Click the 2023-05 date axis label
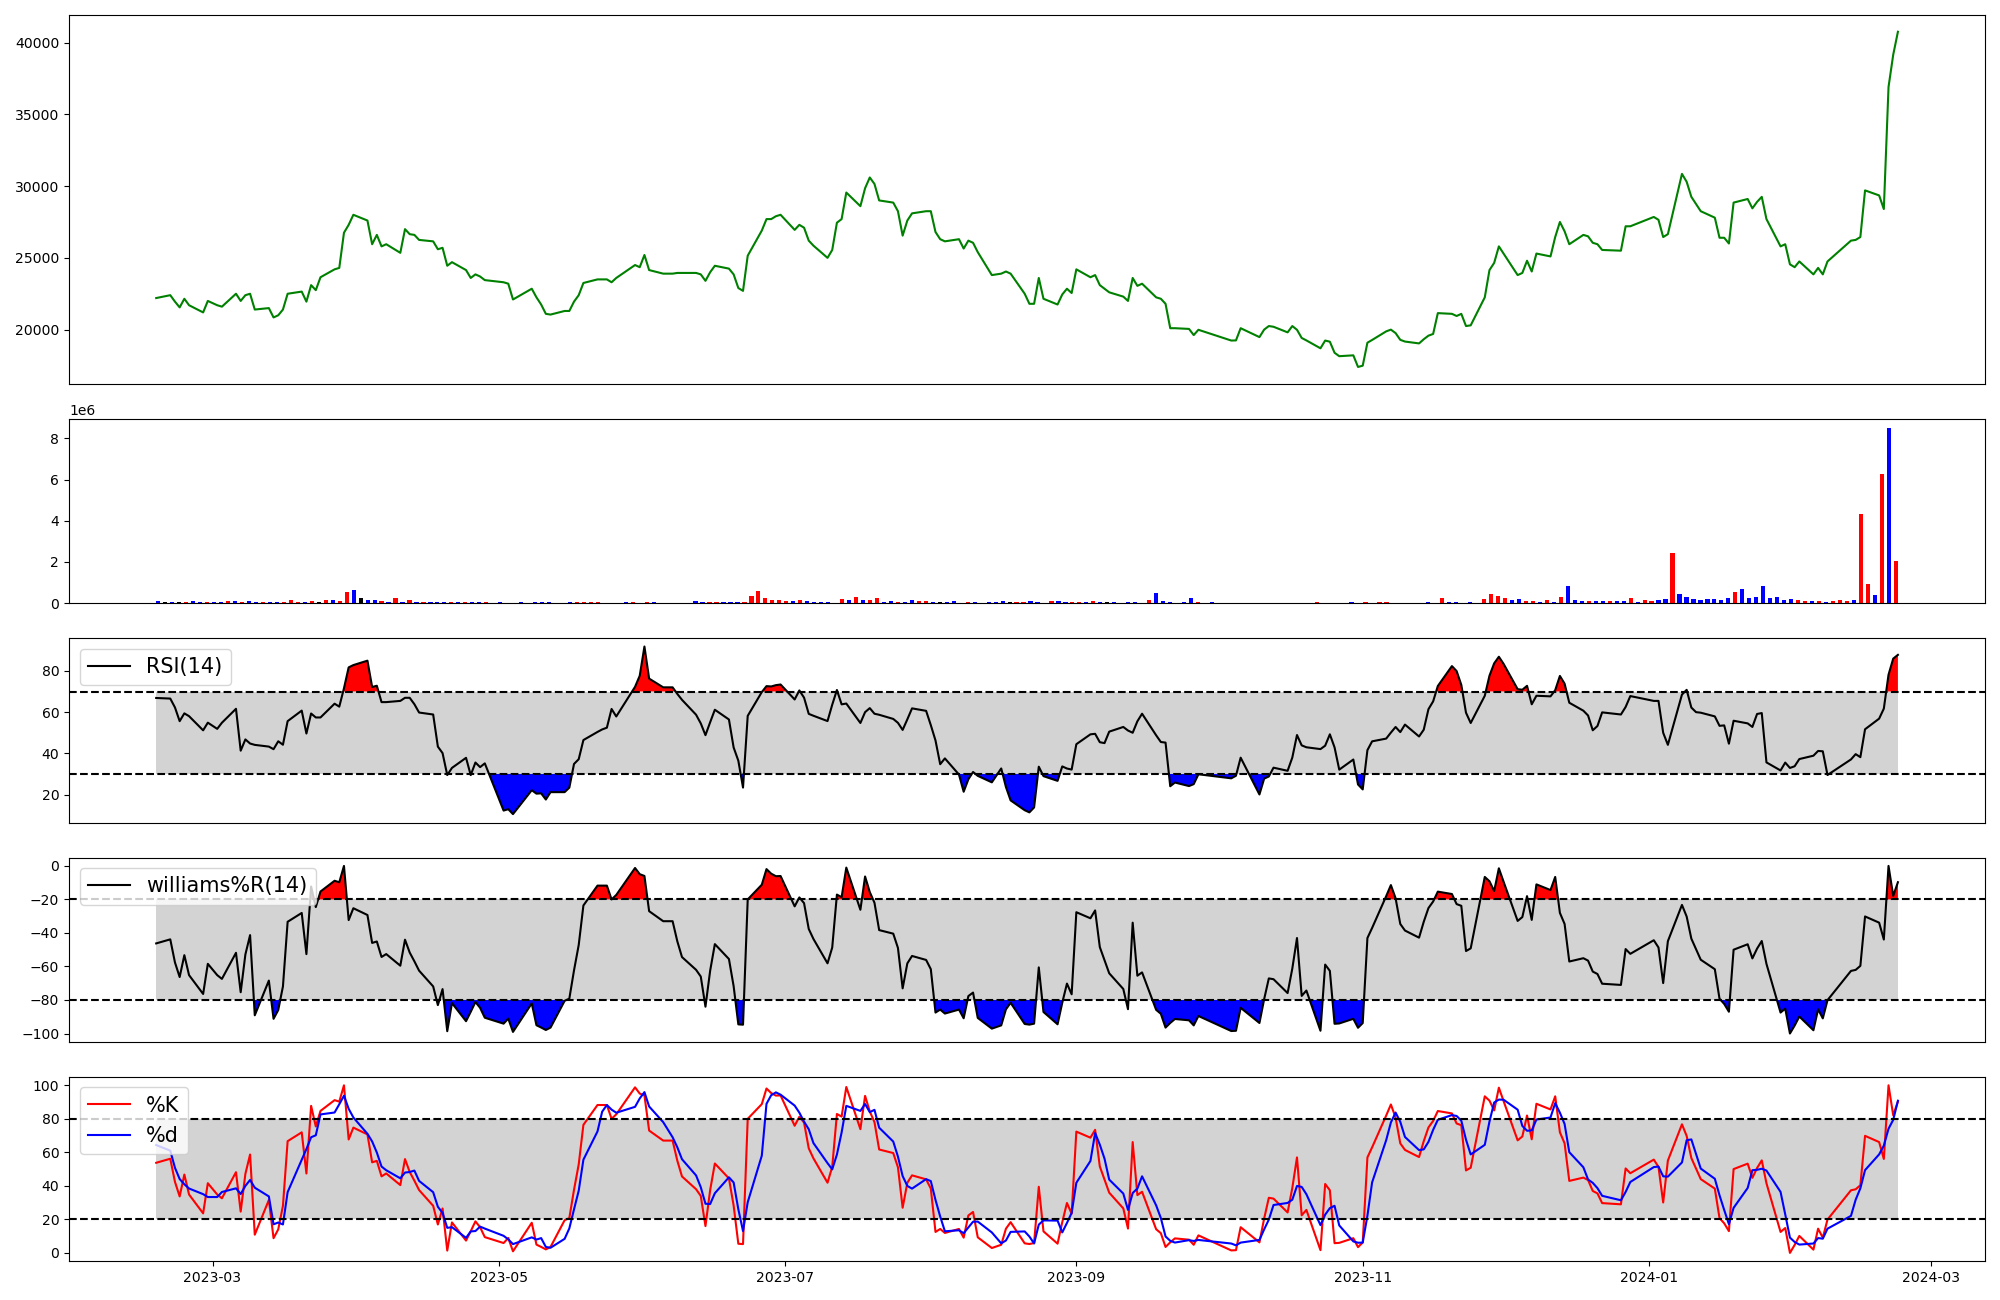The width and height of the screenshot is (2000, 1300). tap(499, 1277)
